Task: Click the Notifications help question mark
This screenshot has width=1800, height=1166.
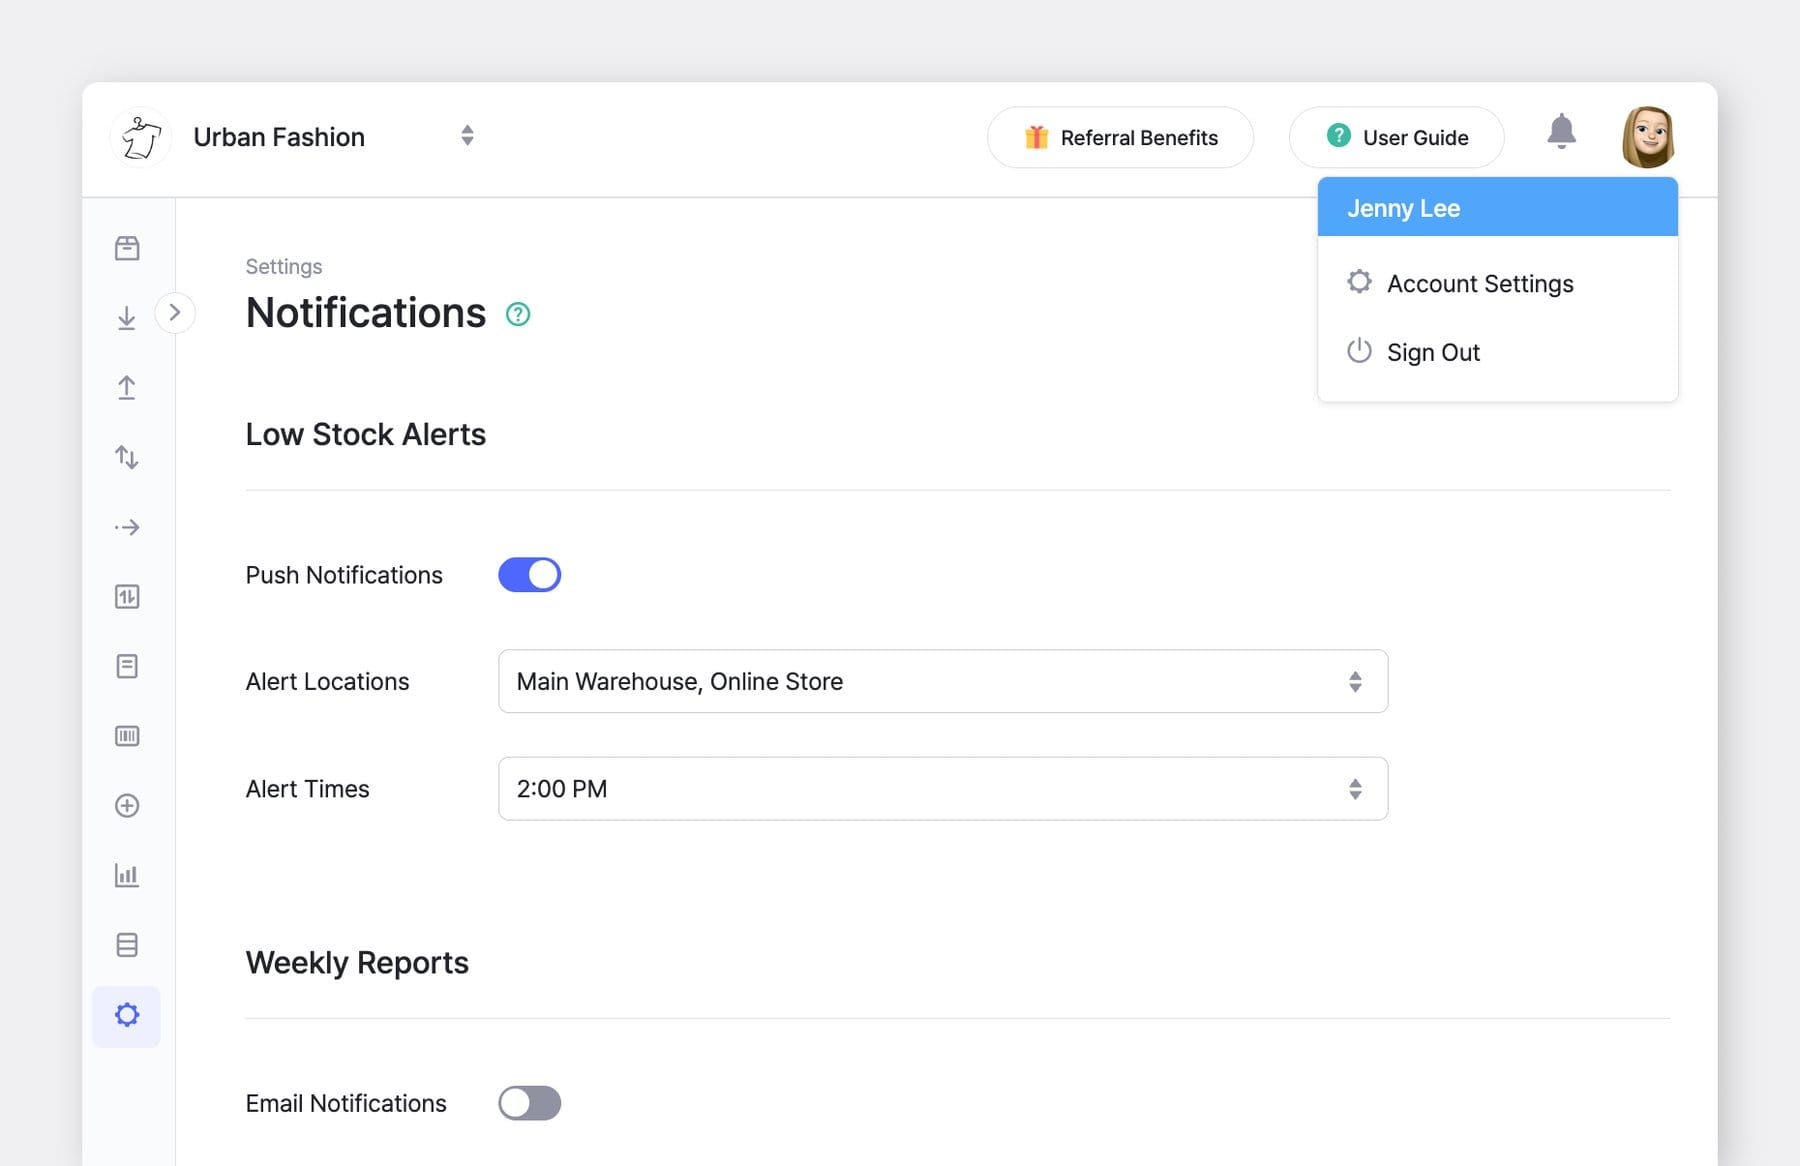Action: point(518,314)
